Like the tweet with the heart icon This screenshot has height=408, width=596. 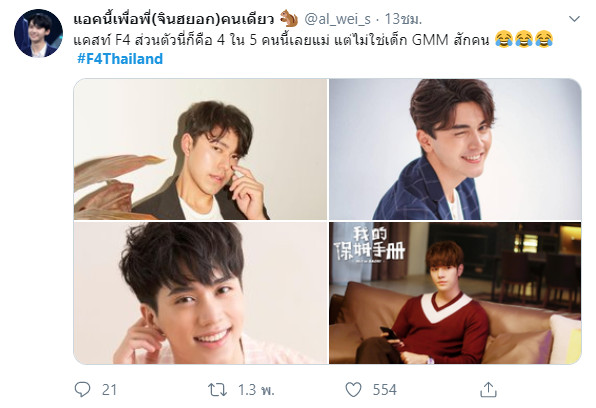(x=353, y=390)
